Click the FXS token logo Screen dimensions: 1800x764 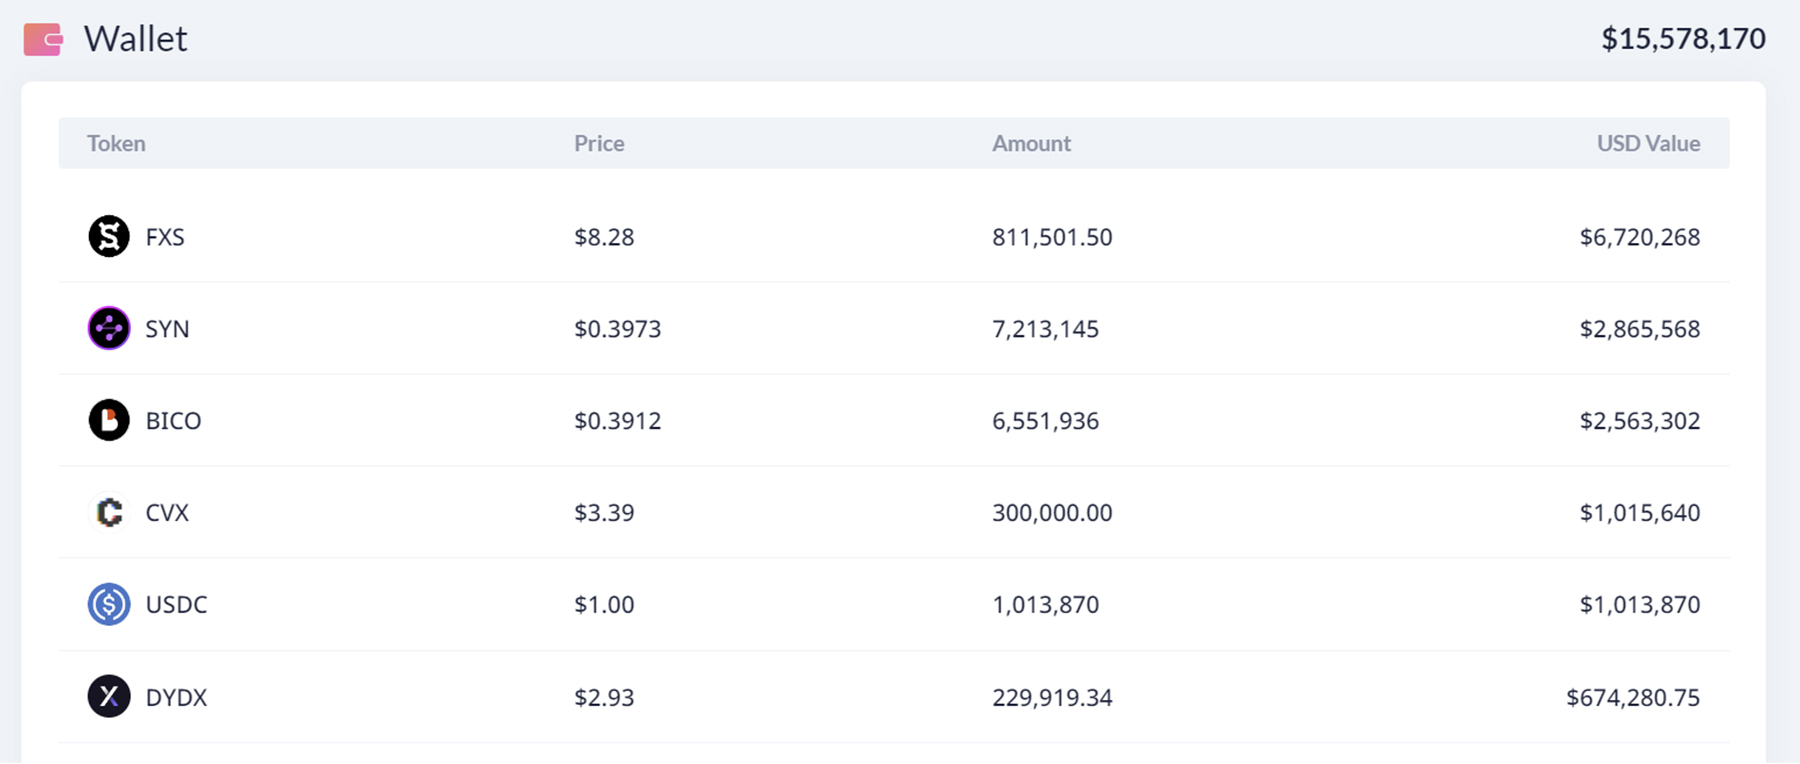pos(109,237)
